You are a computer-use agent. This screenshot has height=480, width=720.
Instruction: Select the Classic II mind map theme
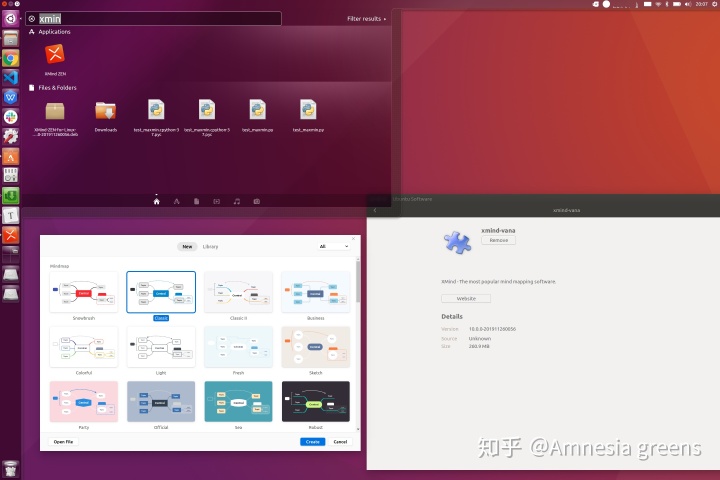[238, 292]
